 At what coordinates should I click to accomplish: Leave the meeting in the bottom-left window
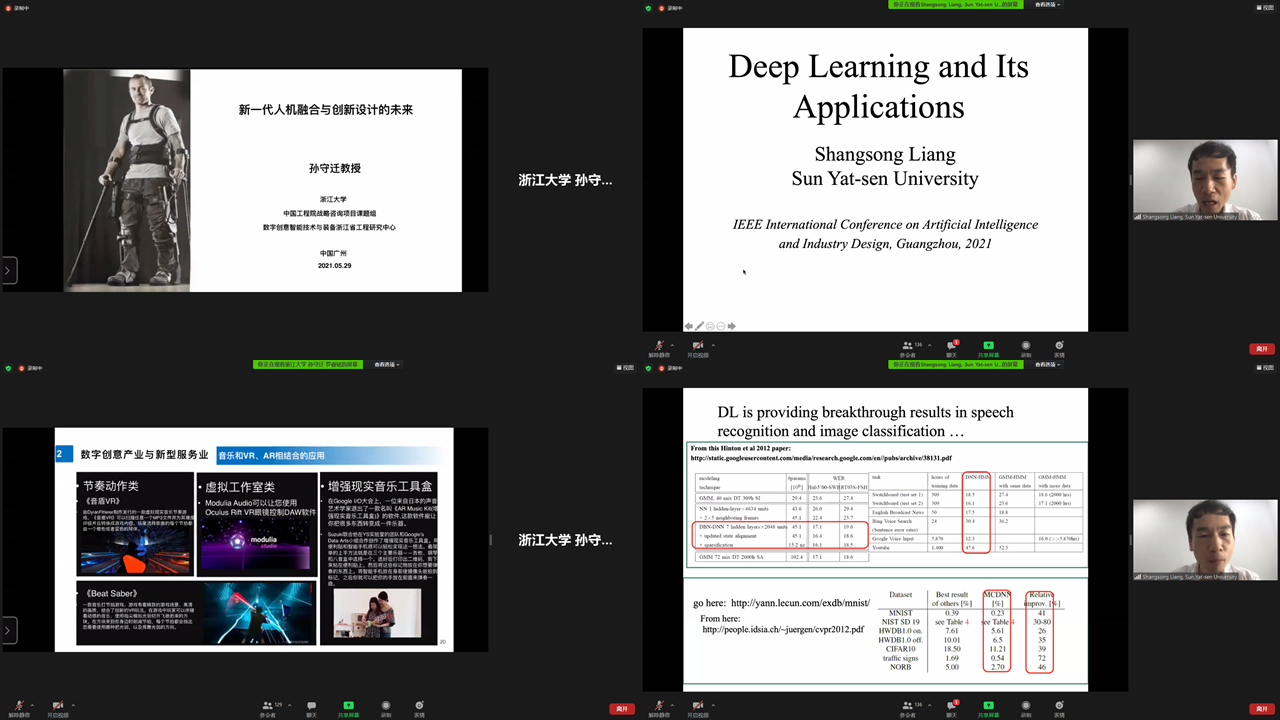coord(622,709)
